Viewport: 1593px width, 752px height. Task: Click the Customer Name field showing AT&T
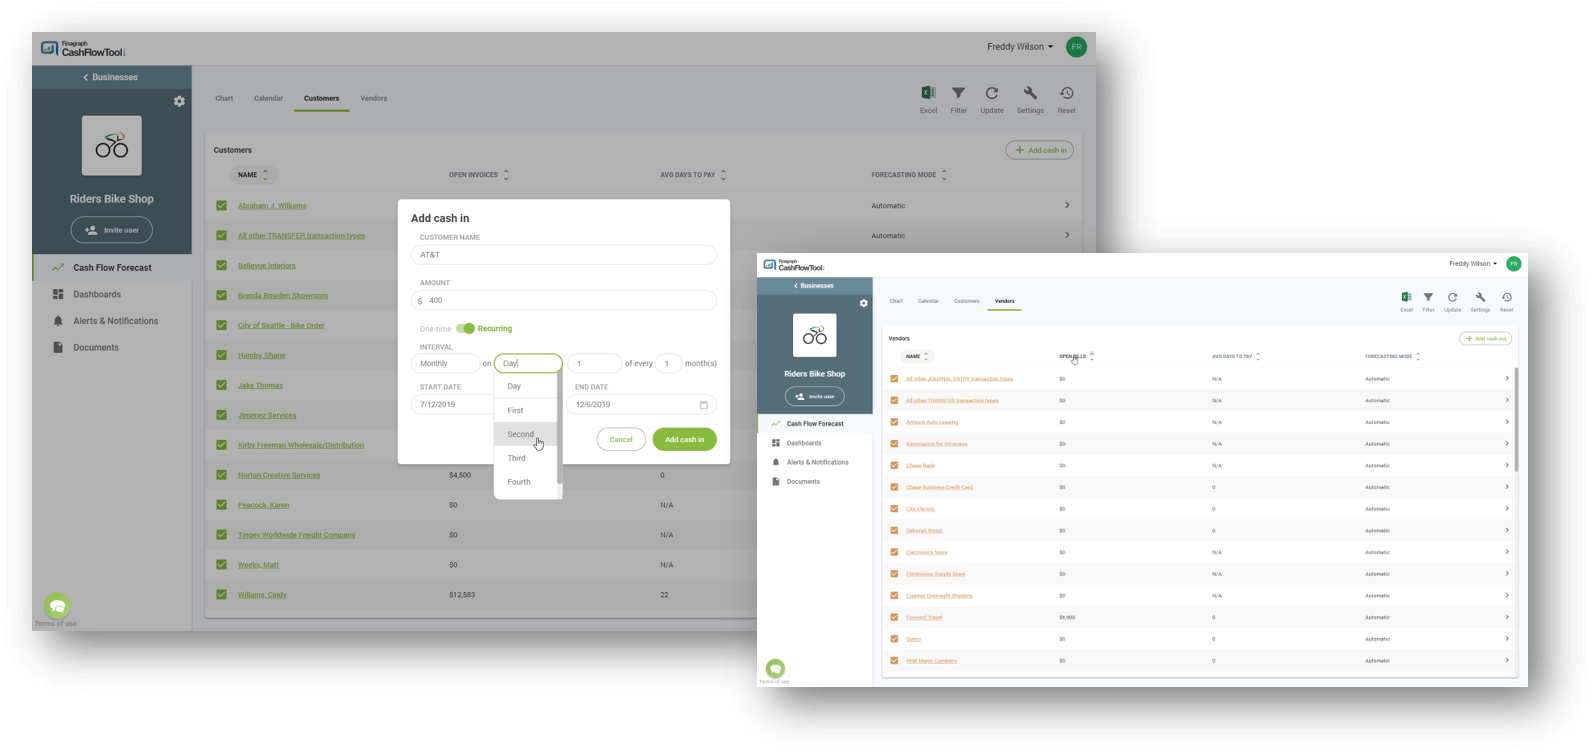coord(564,255)
